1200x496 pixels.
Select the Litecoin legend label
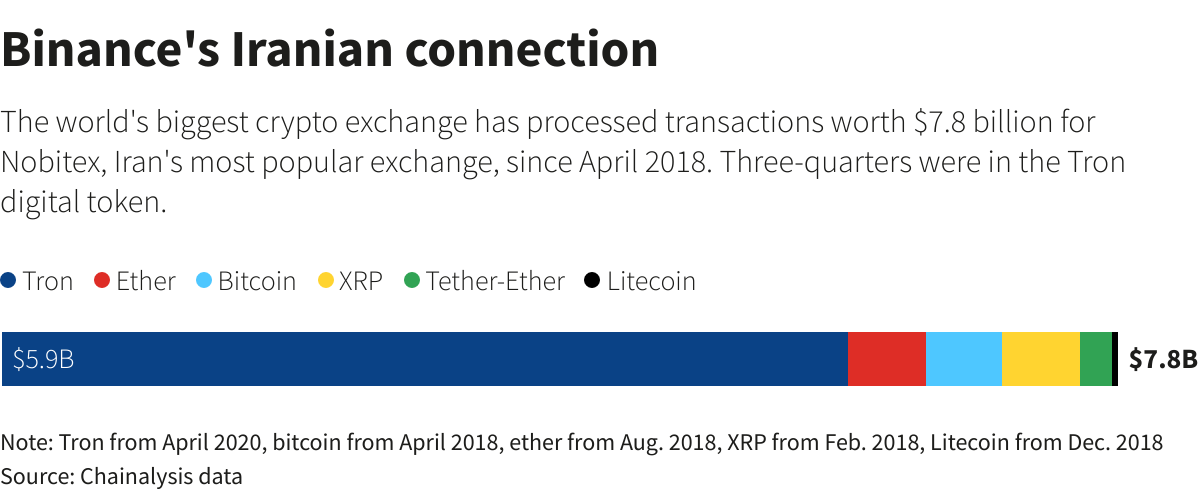point(651,281)
